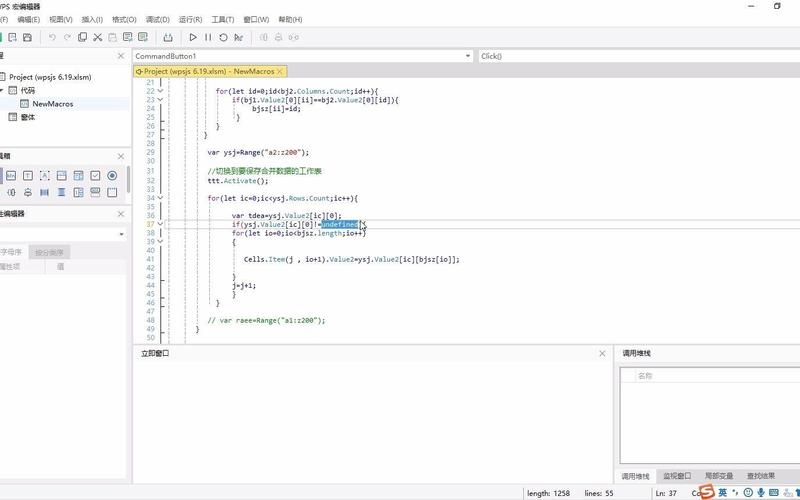Close the project panel

point(121,56)
